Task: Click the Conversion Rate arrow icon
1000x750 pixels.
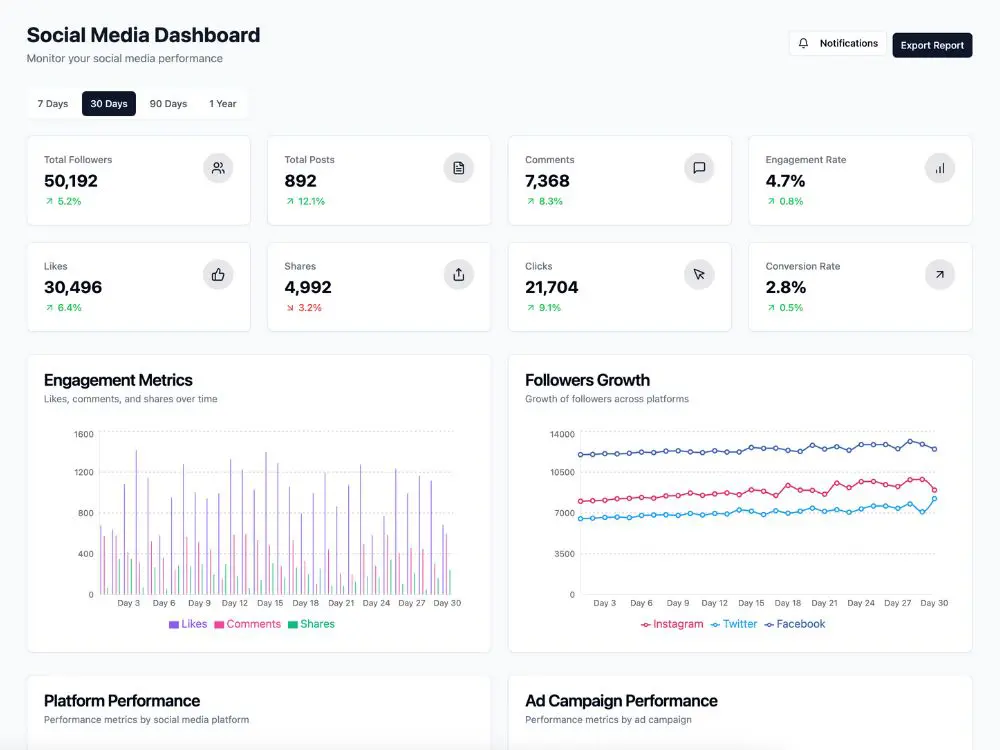Action: (x=939, y=275)
